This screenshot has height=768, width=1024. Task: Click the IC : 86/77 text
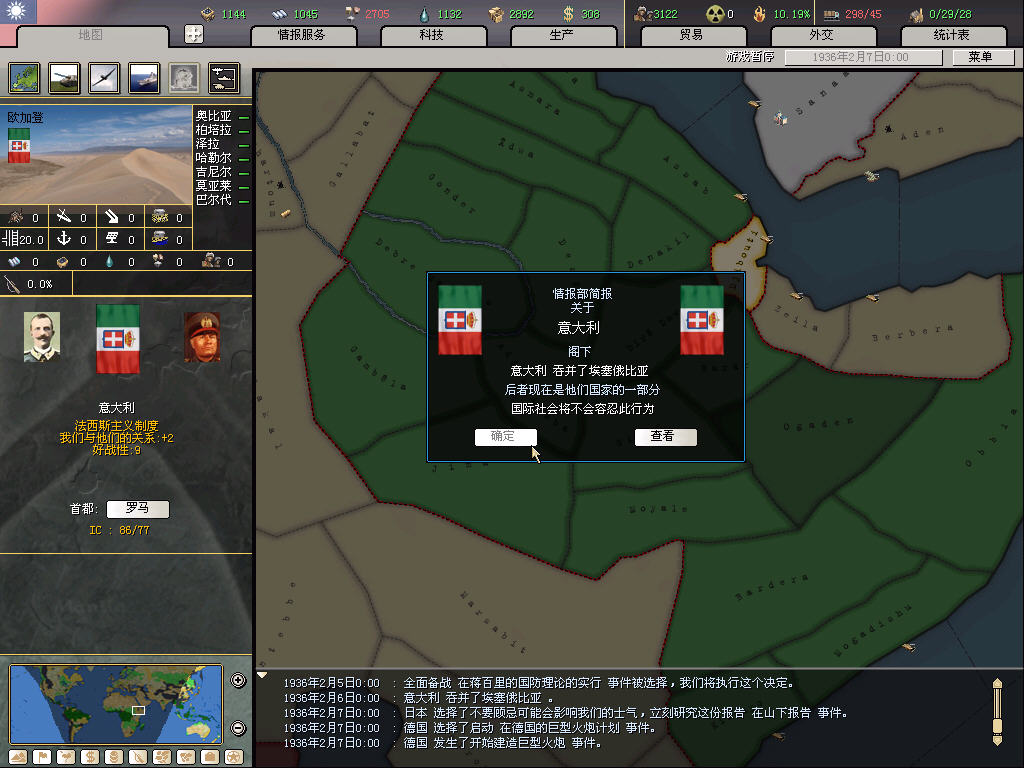pyautogui.click(x=120, y=530)
